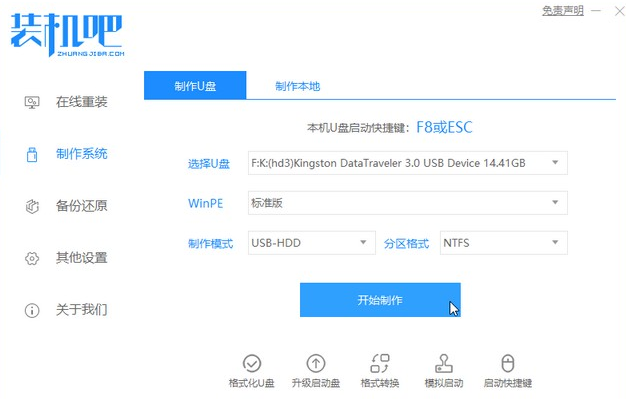
Task: Click the 制作系统 USB drive icon
Action: click(x=32, y=154)
